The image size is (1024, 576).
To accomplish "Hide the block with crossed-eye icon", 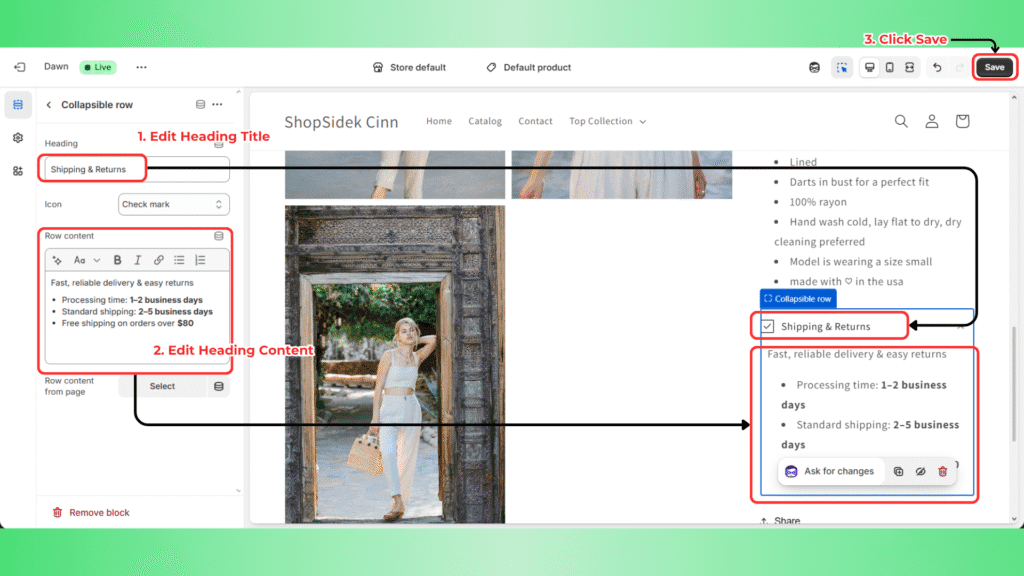I will click(920, 471).
